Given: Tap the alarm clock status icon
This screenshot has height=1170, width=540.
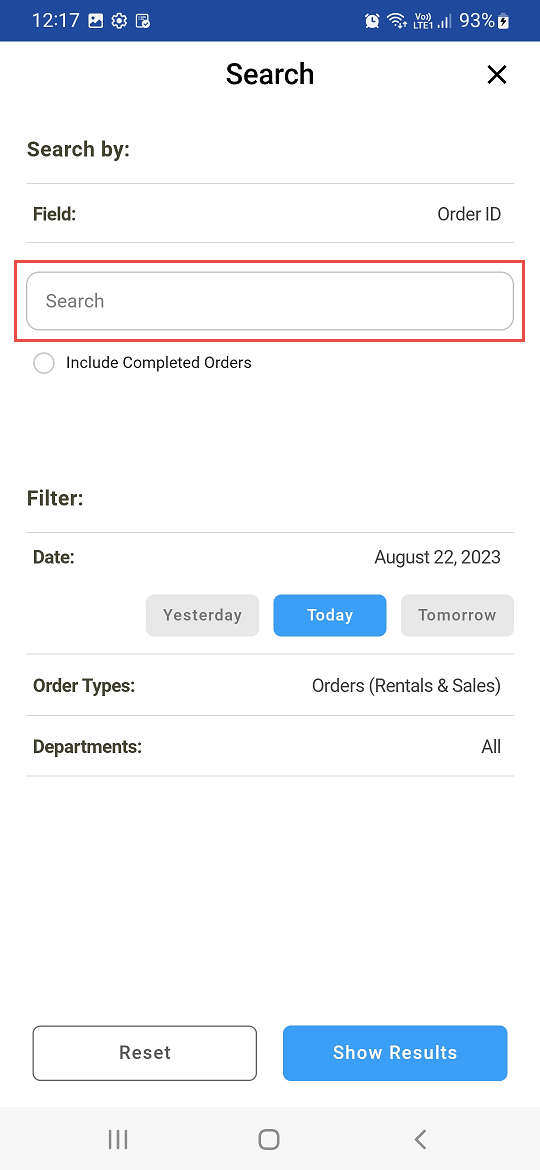Looking at the screenshot, I should [x=372, y=21].
